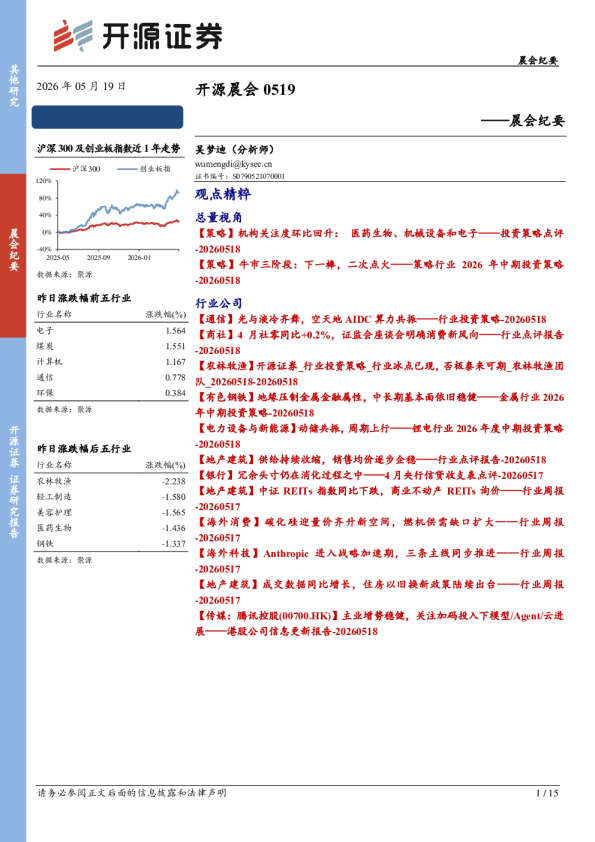Screen dimensions: 595x842
Task: Open the 【海外消费】碳化硅 report link
Action: tap(380, 529)
